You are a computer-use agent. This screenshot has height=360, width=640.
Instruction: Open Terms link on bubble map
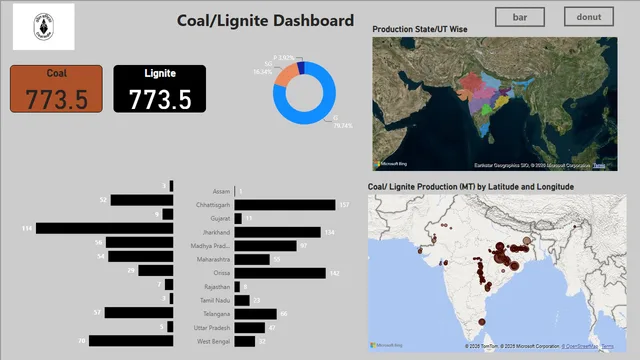[607, 346]
